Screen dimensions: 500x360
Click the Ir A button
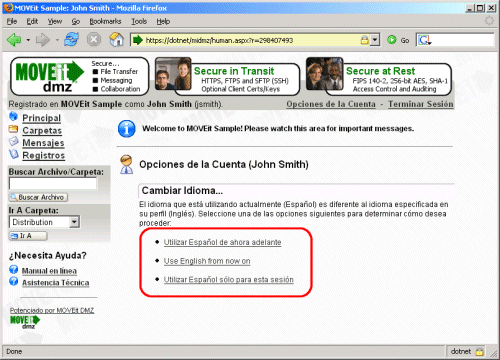pyautogui.click(x=28, y=236)
